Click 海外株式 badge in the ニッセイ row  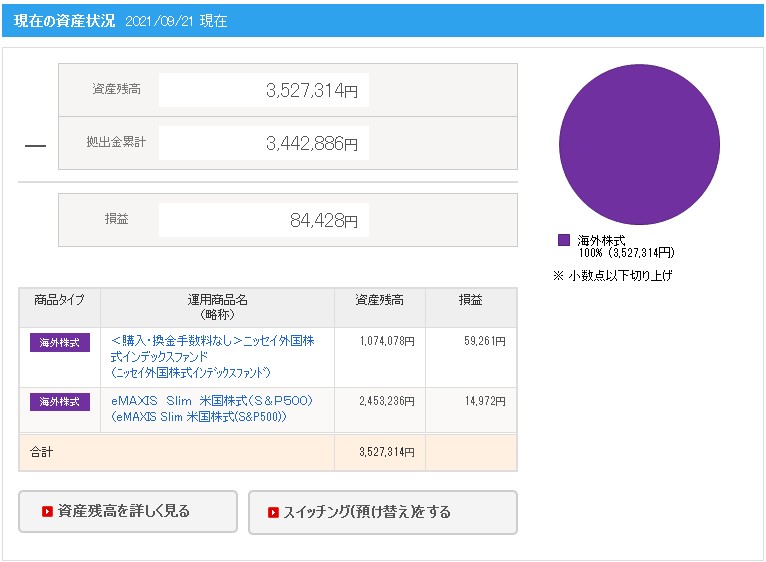[60, 343]
